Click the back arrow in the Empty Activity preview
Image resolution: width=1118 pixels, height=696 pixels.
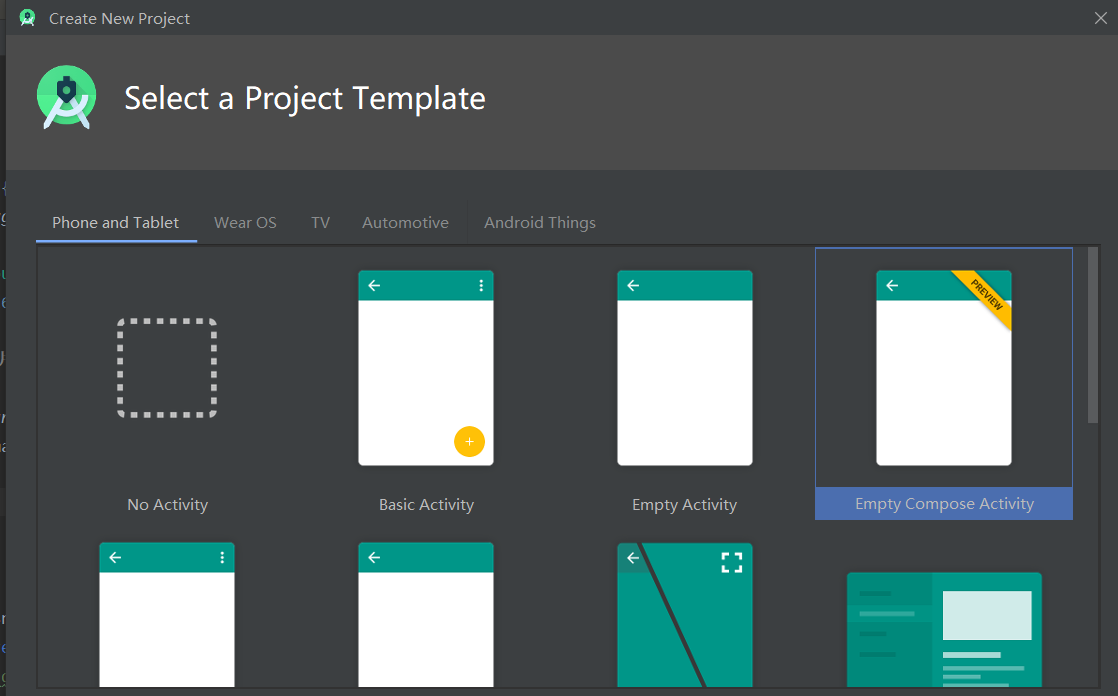[x=633, y=285]
